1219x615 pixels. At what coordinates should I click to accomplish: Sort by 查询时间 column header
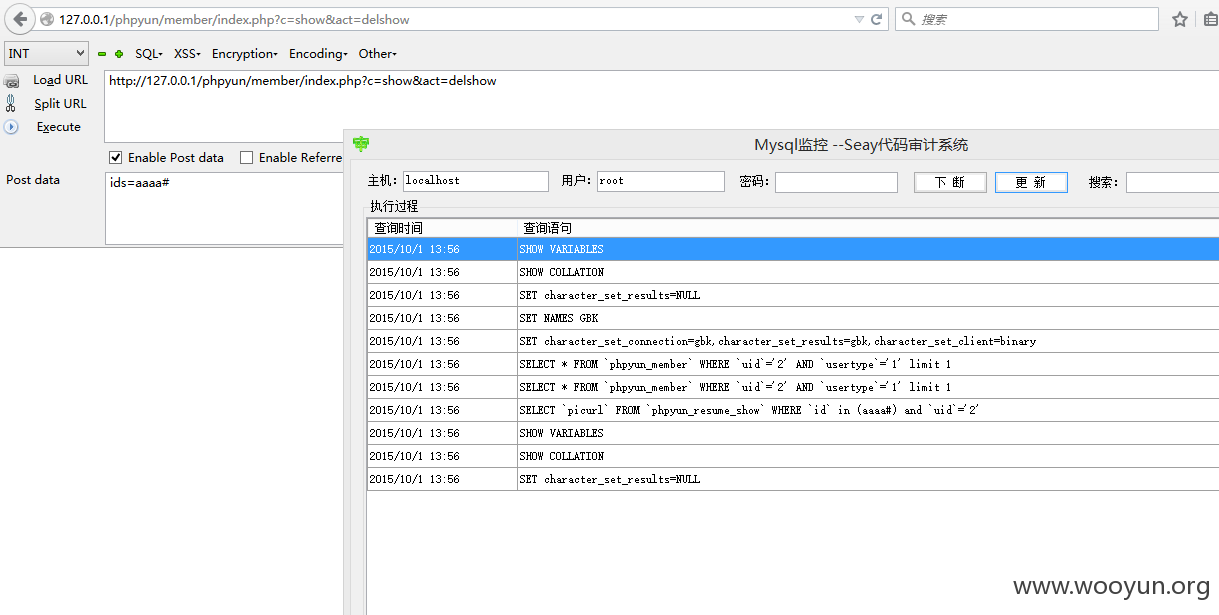(442, 228)
